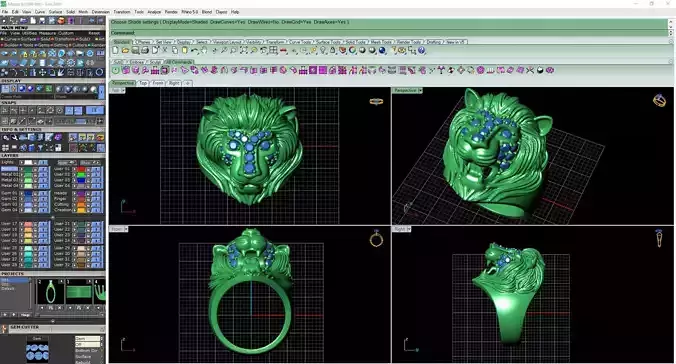Open the Right viewport title dropdown arrow
Screen dimensions: 676x364
click(408, 229)
